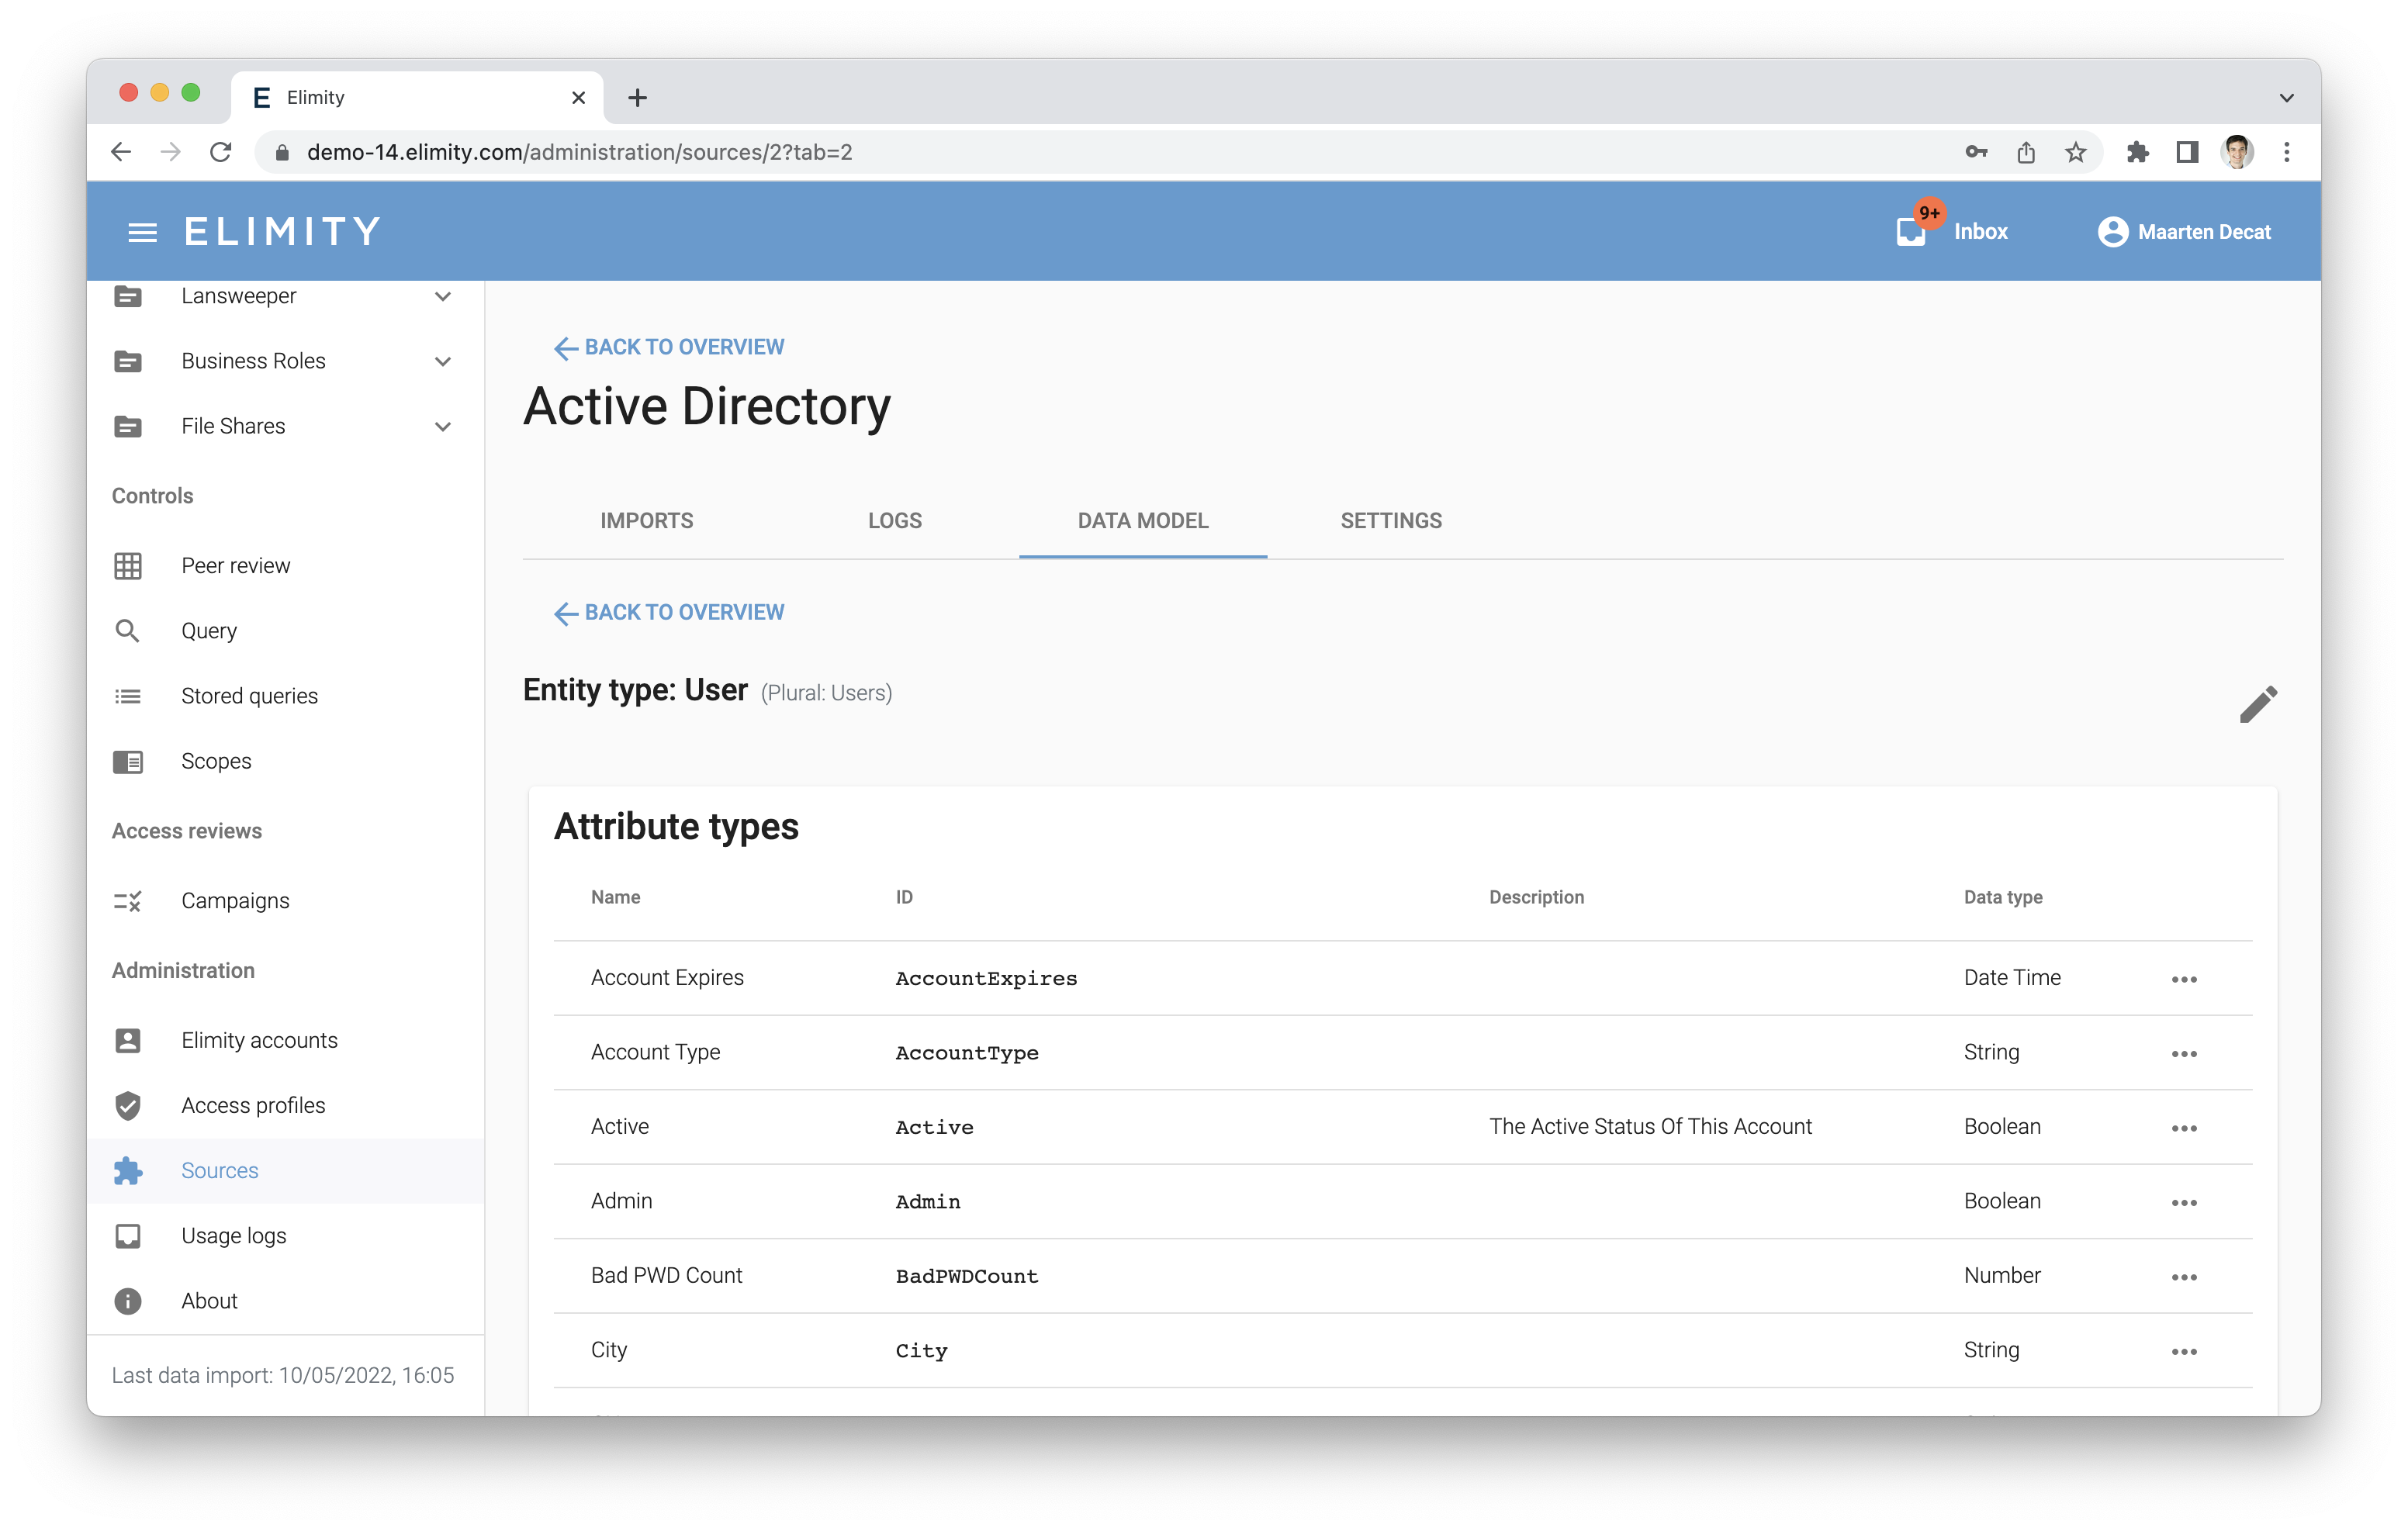Click the 'Last data import' status text
The width and height of the screenshot is (2408, 1531).
pyautogui.click(x=283, y=1376)
